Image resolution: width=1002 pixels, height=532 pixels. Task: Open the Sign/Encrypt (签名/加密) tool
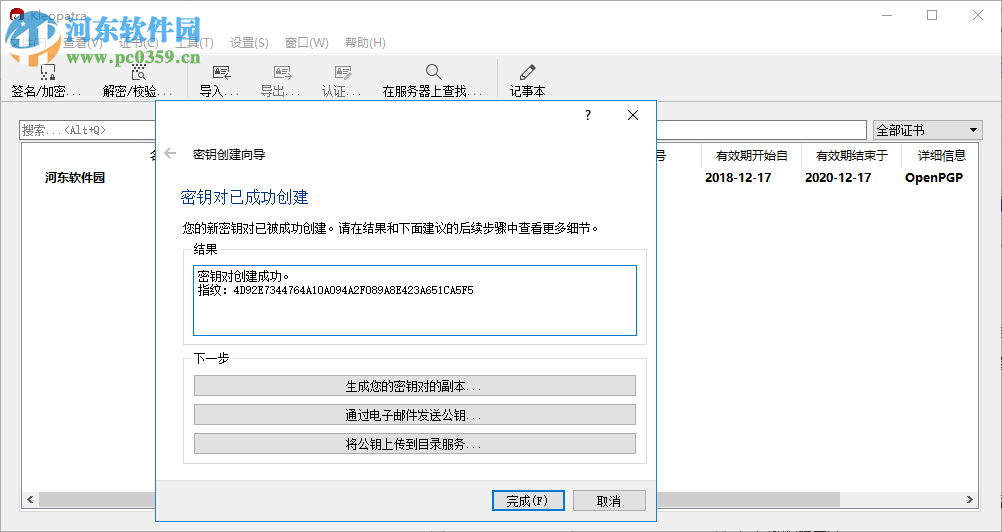(47, 80)
